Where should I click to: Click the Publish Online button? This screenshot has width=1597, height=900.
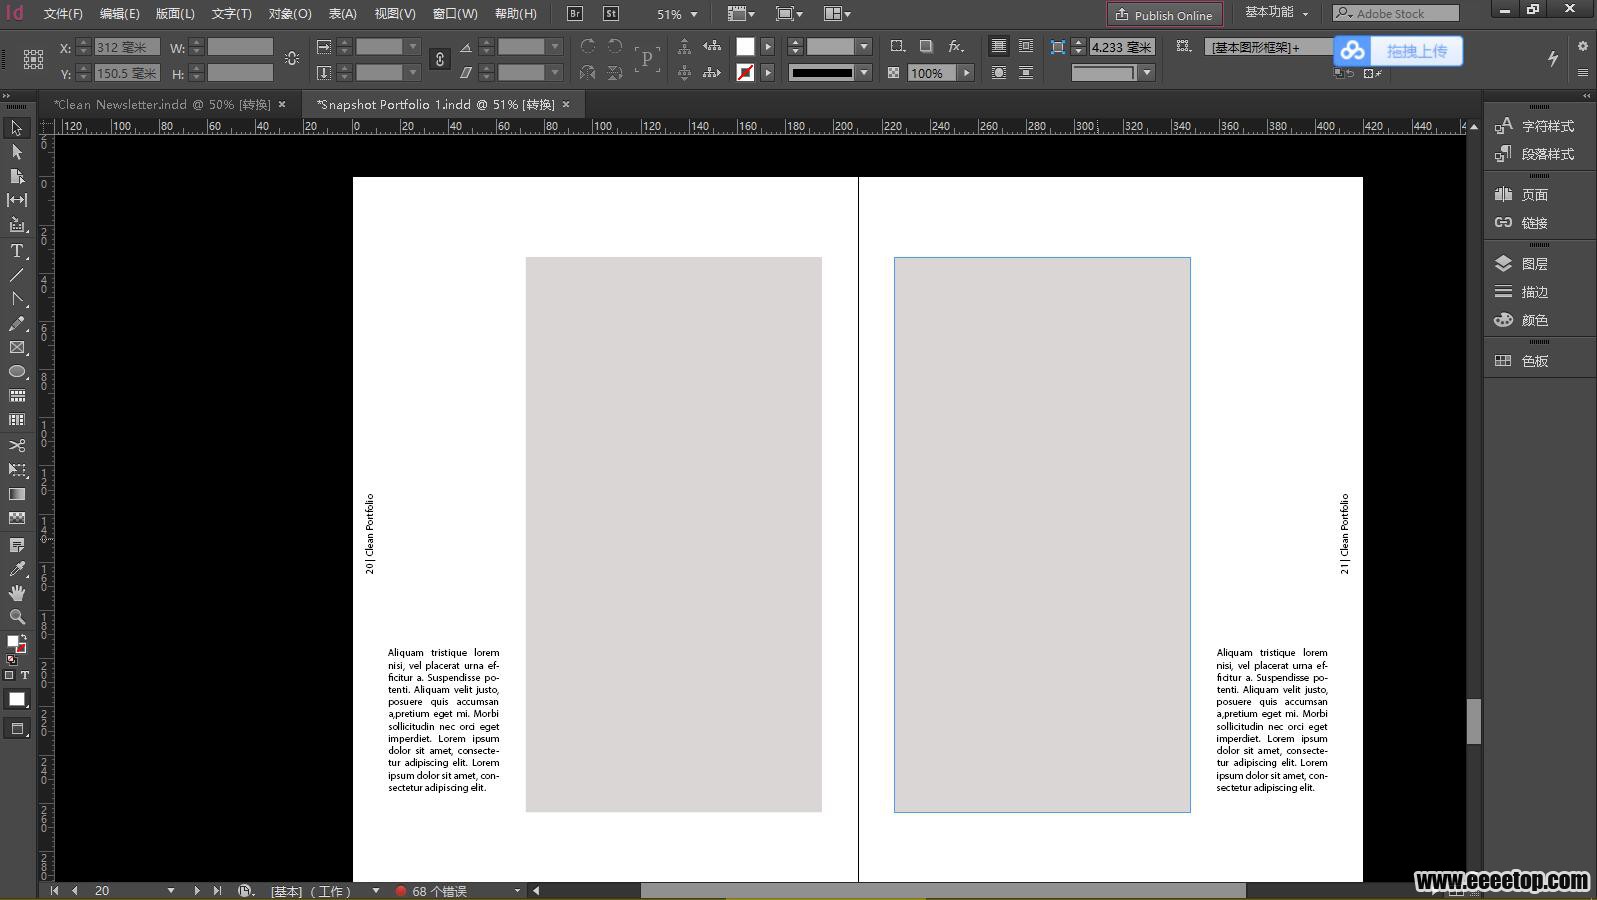coord(1164,15)
